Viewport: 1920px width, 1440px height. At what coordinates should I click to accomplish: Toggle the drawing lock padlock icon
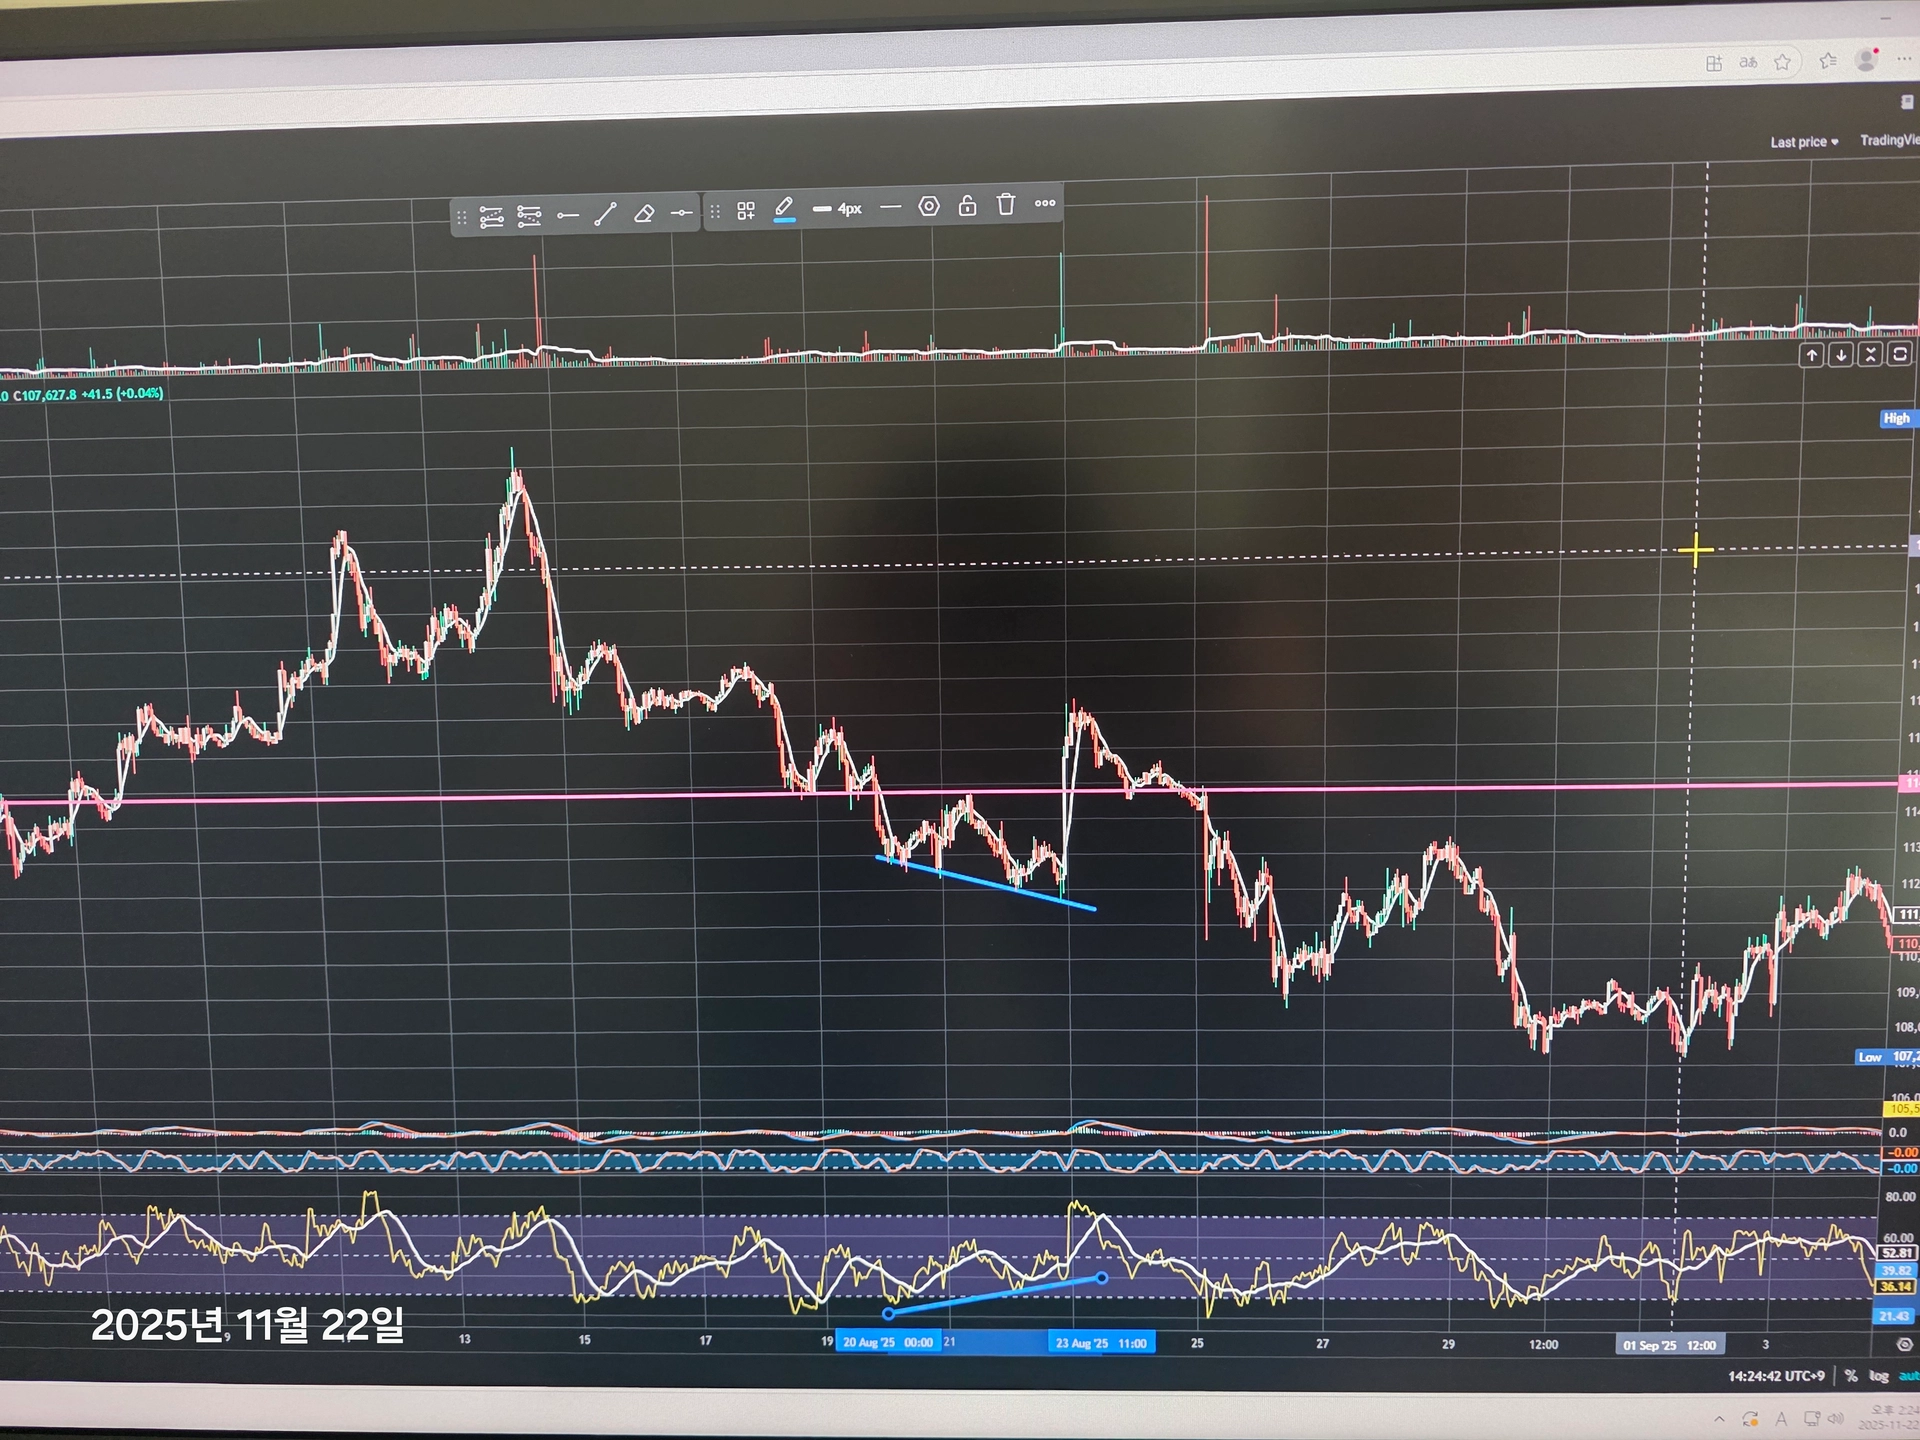[x=967, y=205]
